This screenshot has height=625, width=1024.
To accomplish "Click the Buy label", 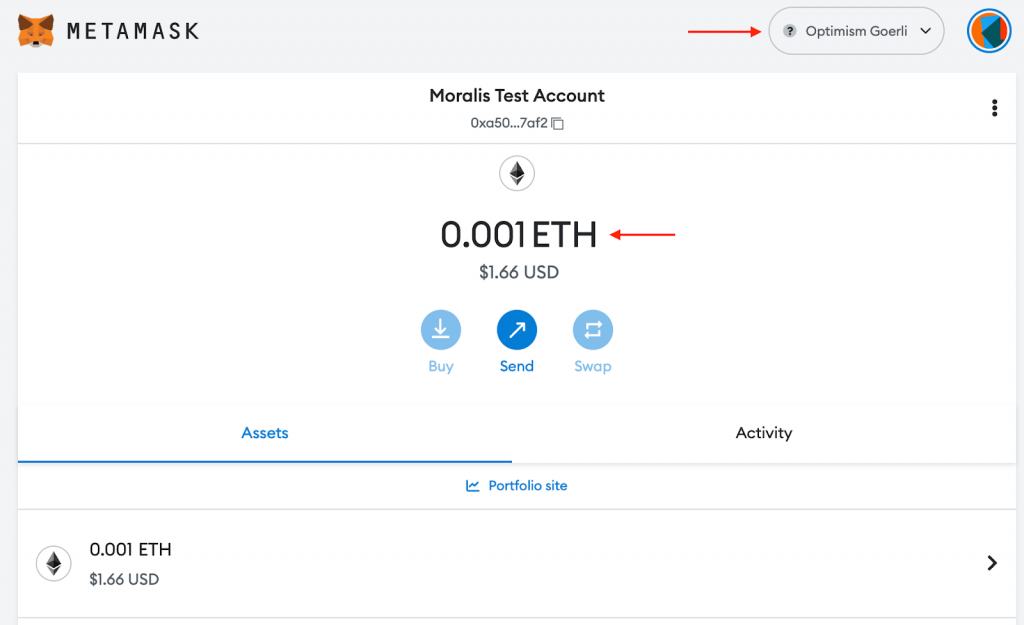I will point(441,366).
